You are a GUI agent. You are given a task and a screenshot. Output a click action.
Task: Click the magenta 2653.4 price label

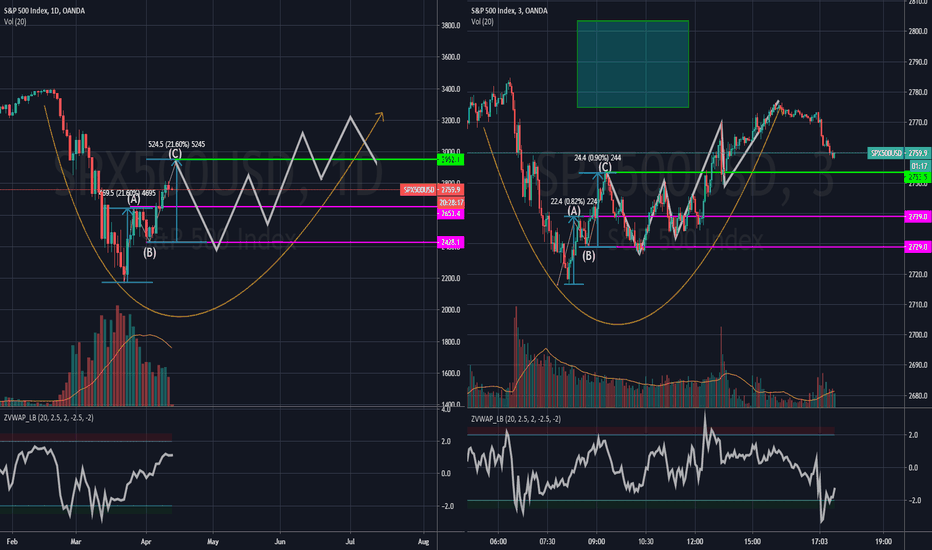pos(451,213)
